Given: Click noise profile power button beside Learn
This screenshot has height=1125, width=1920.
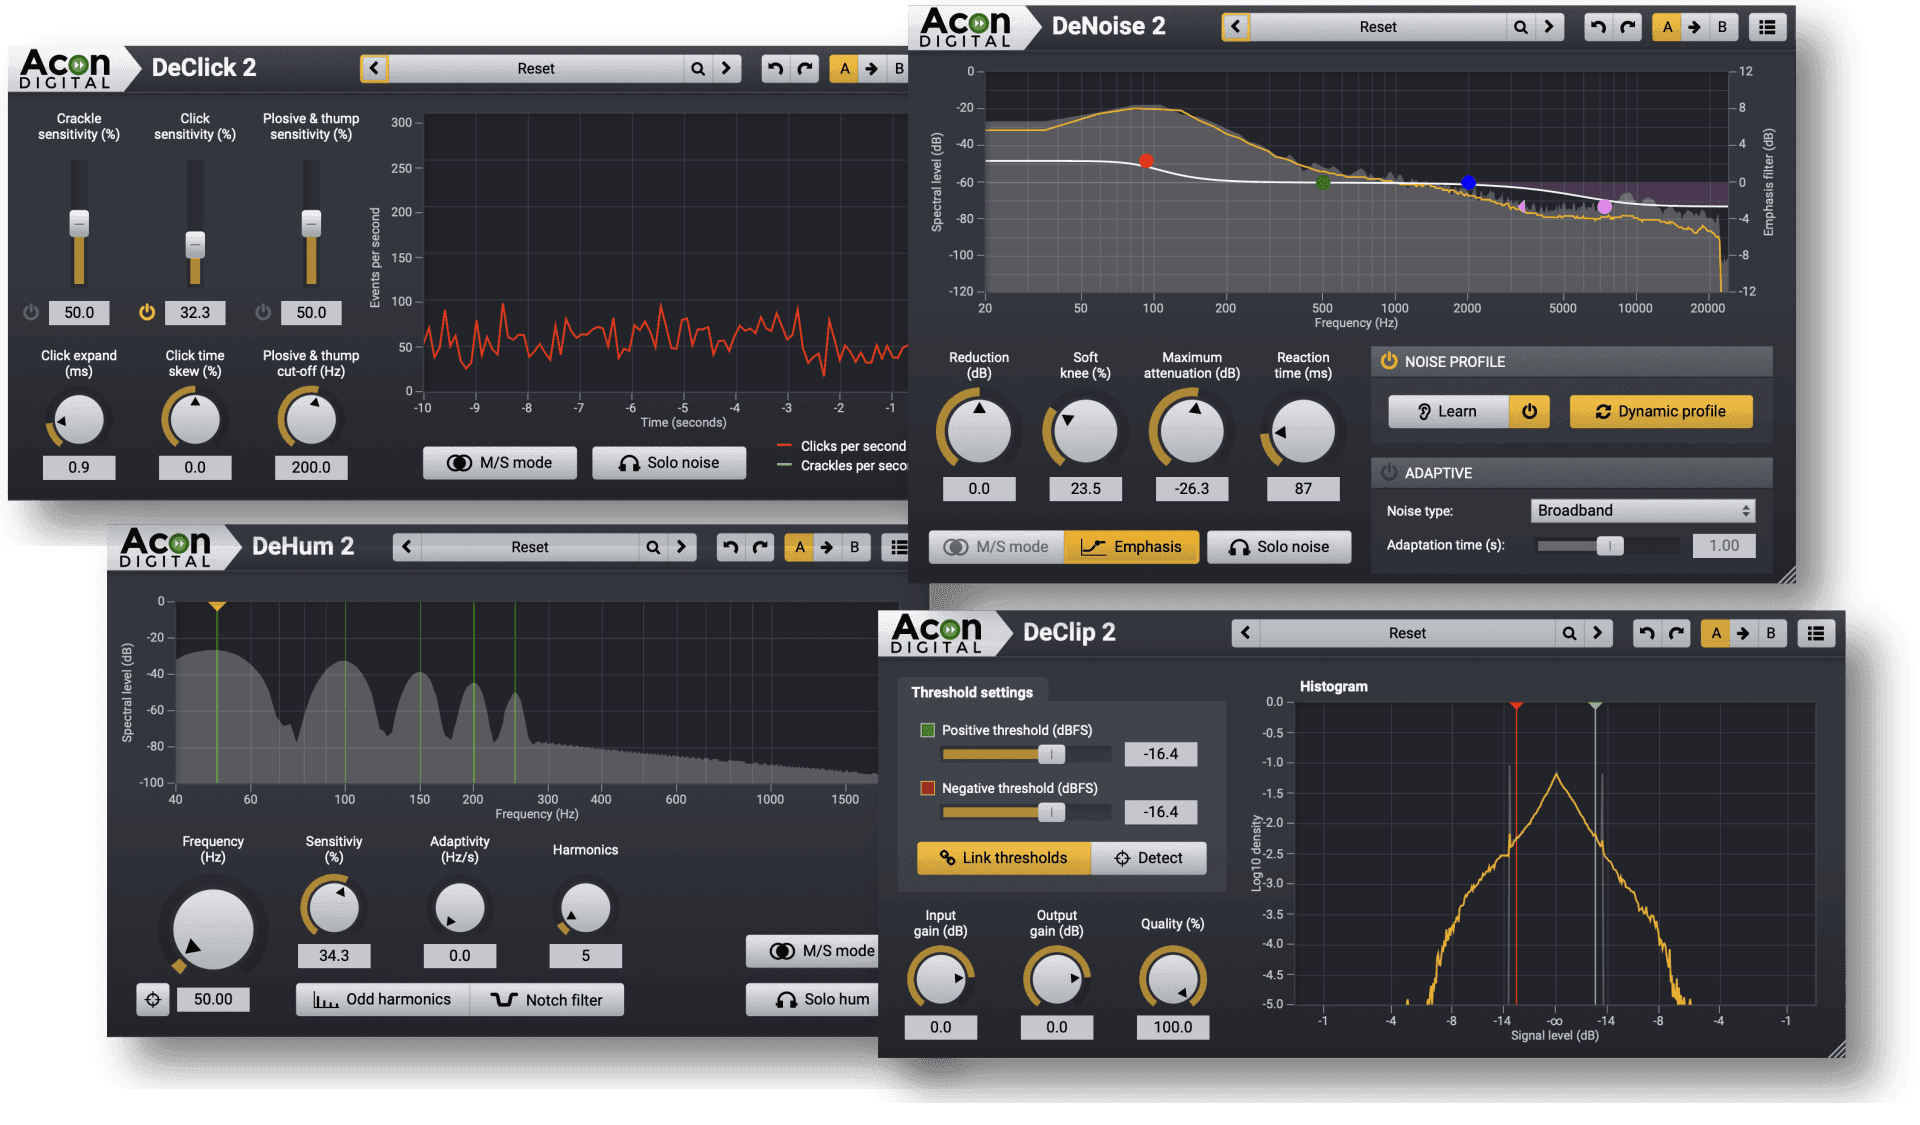Looking at the screenshot, I should [x=1529, y=411].
